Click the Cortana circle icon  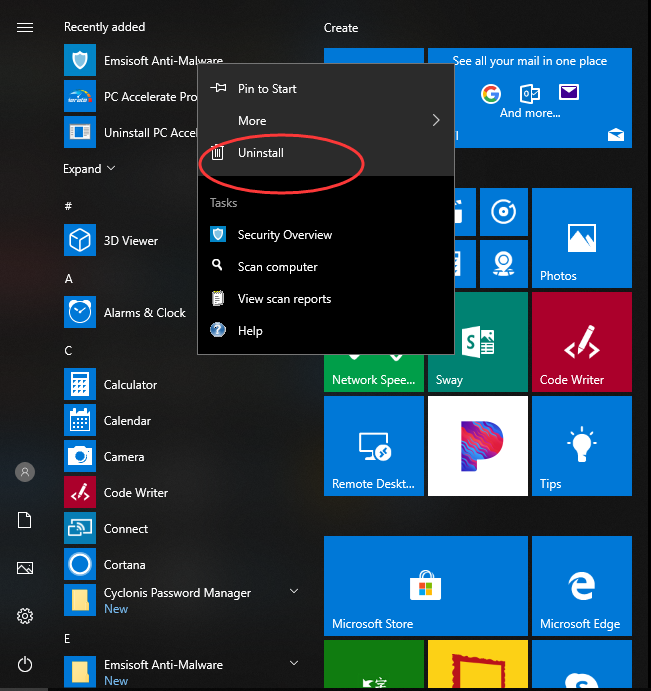click(80, 564)
